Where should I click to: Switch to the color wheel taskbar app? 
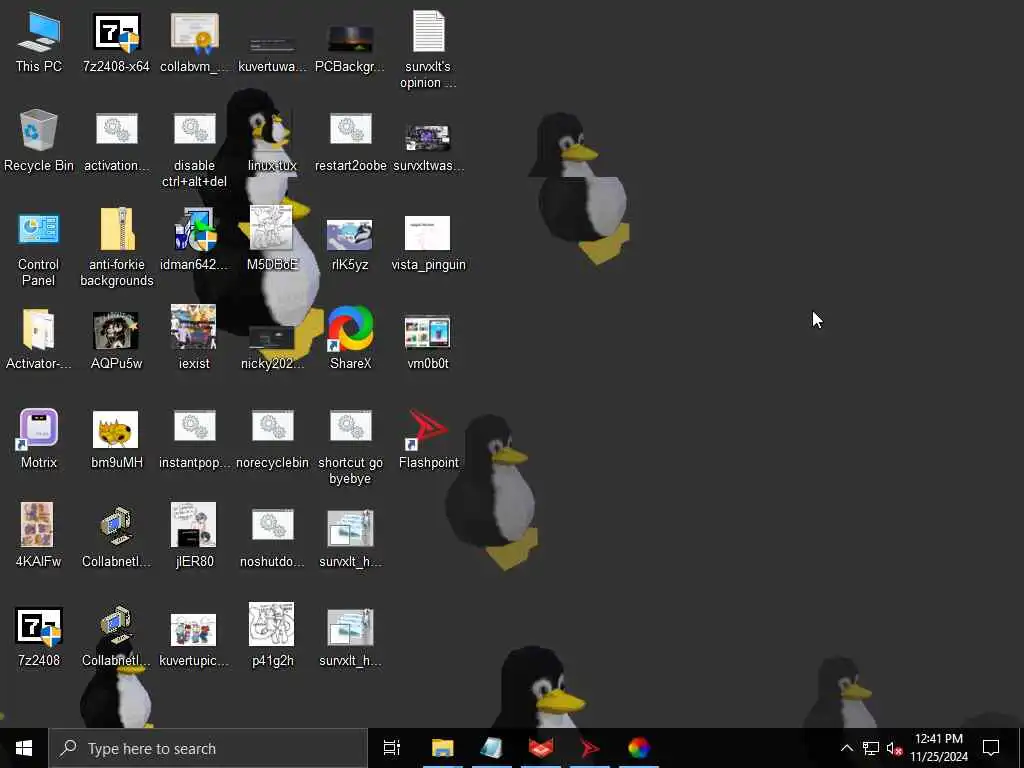click(639, 748)
